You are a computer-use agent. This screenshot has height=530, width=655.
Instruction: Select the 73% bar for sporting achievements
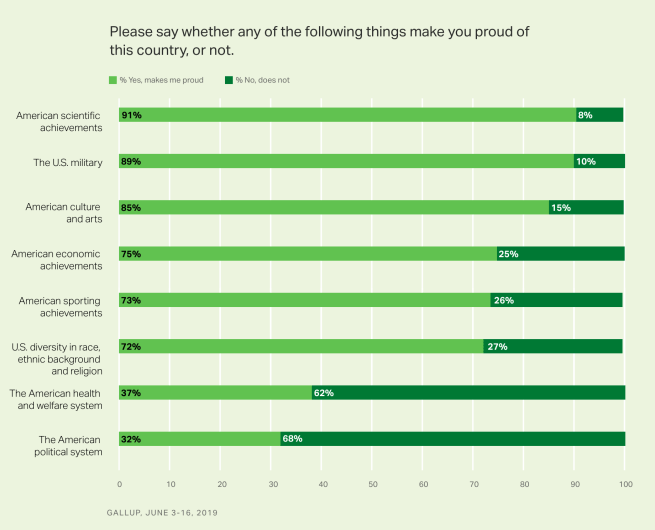pos(305,300)
